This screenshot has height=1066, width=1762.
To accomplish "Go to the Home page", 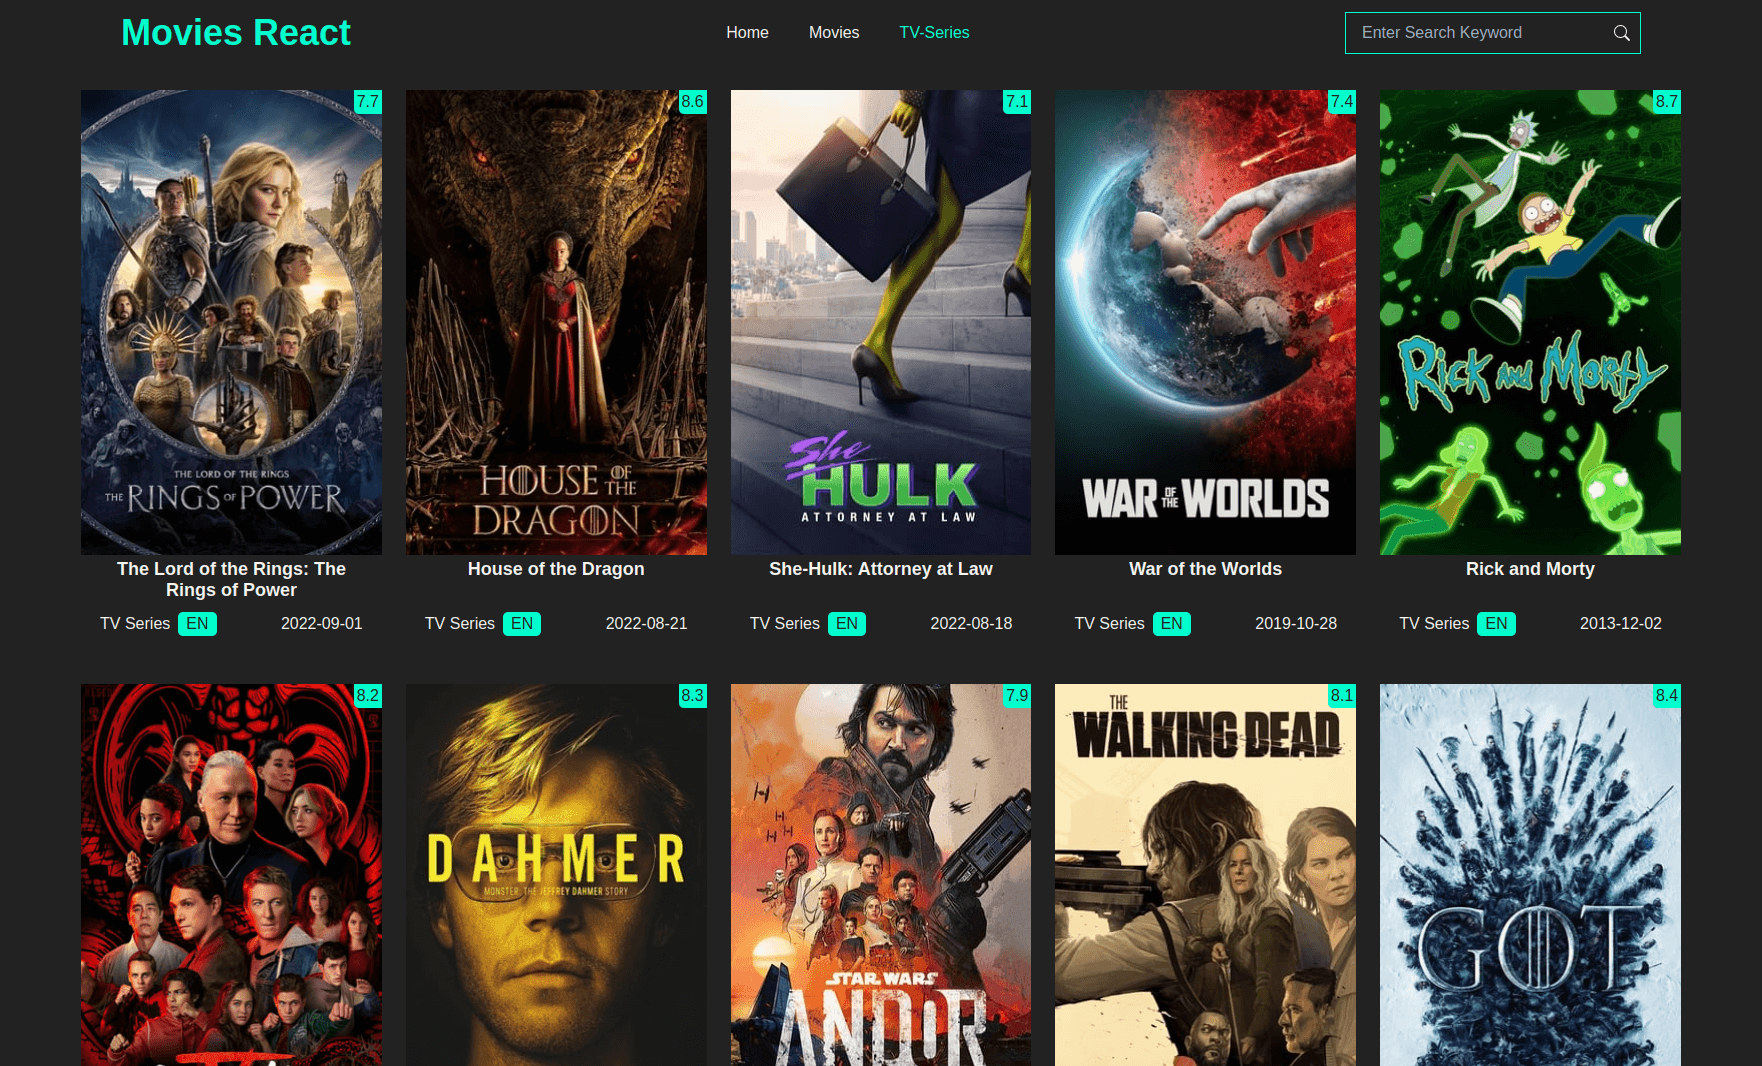I will (x=747, y=33).
